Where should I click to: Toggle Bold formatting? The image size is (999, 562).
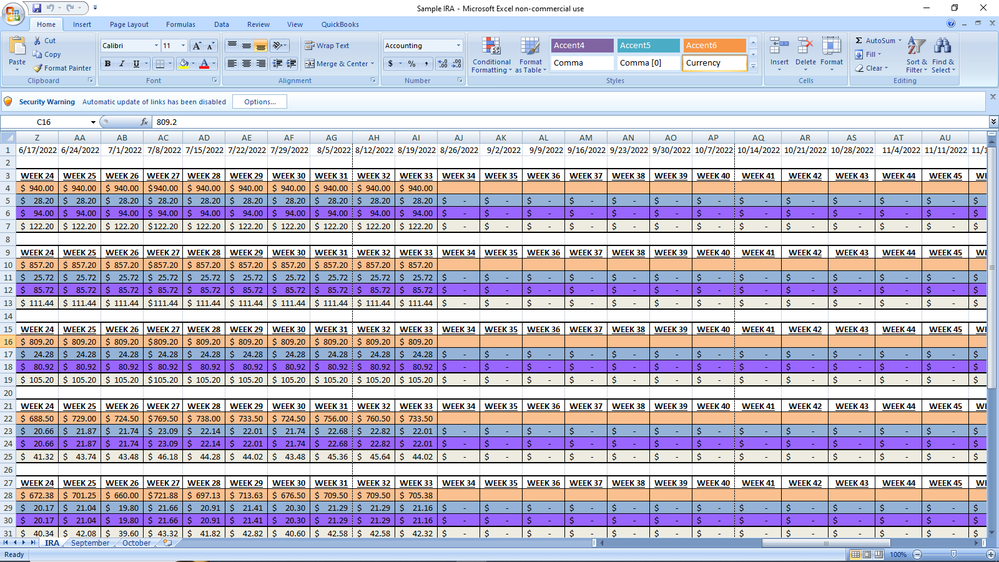click(108, 64)
